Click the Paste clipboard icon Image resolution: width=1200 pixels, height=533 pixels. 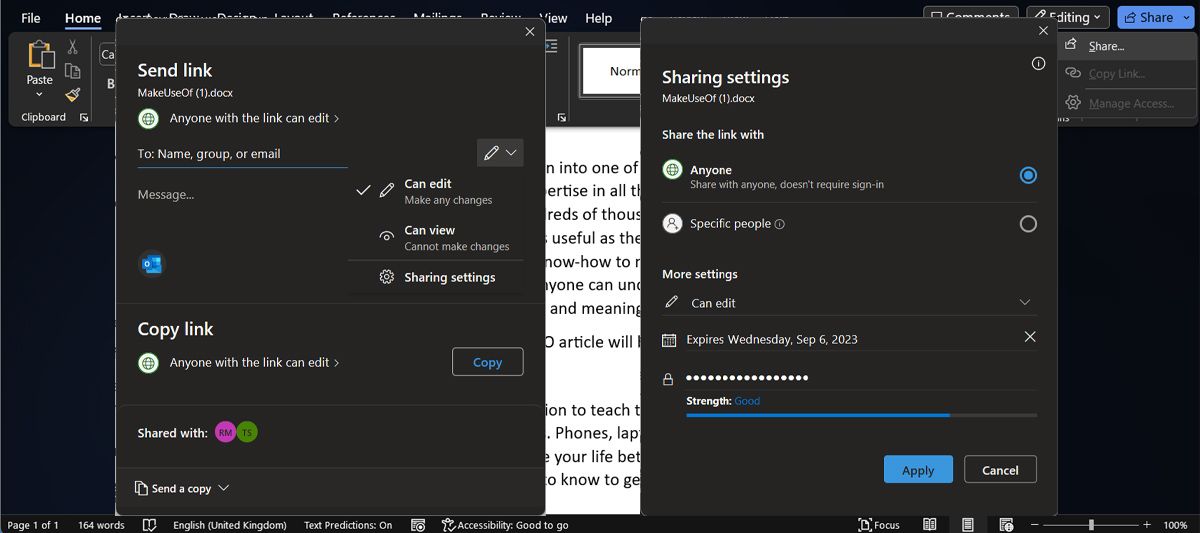point(40,55)
